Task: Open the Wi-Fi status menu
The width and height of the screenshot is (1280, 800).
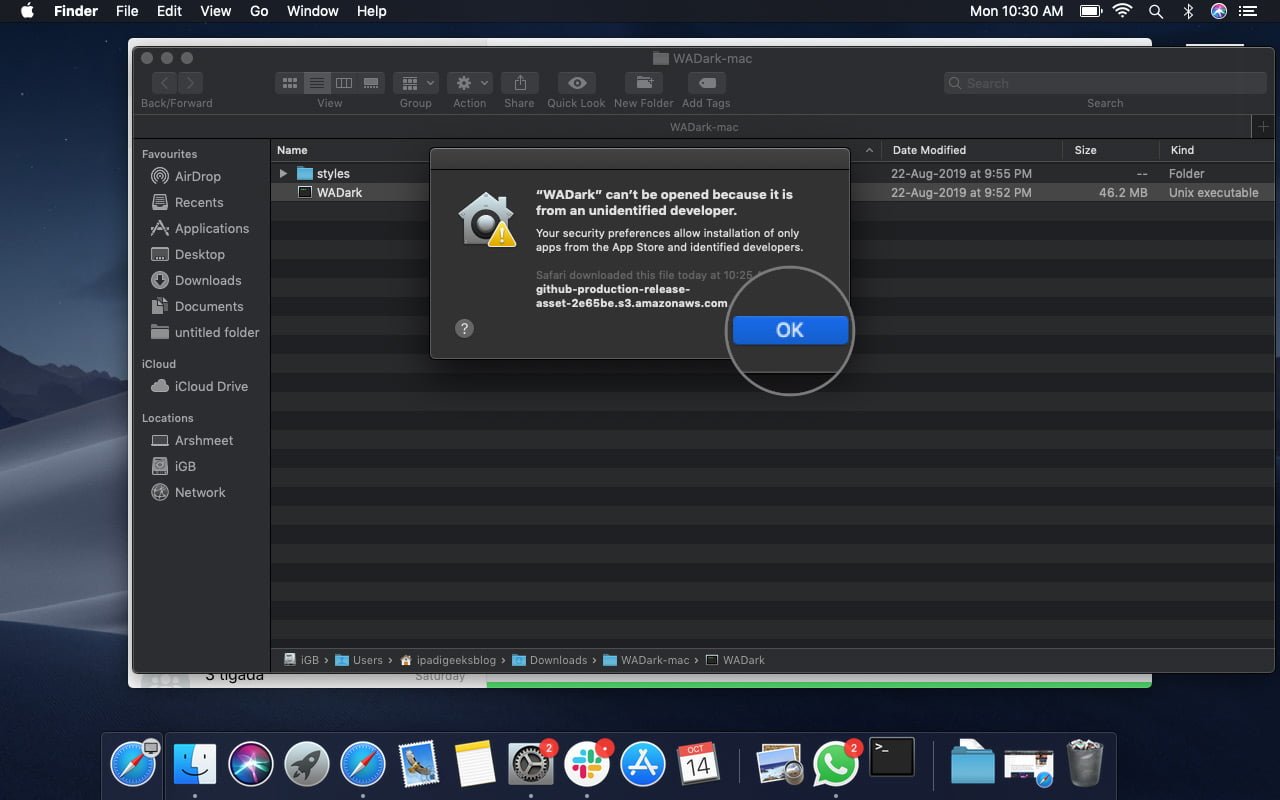Action: (x=1122, y=11)
